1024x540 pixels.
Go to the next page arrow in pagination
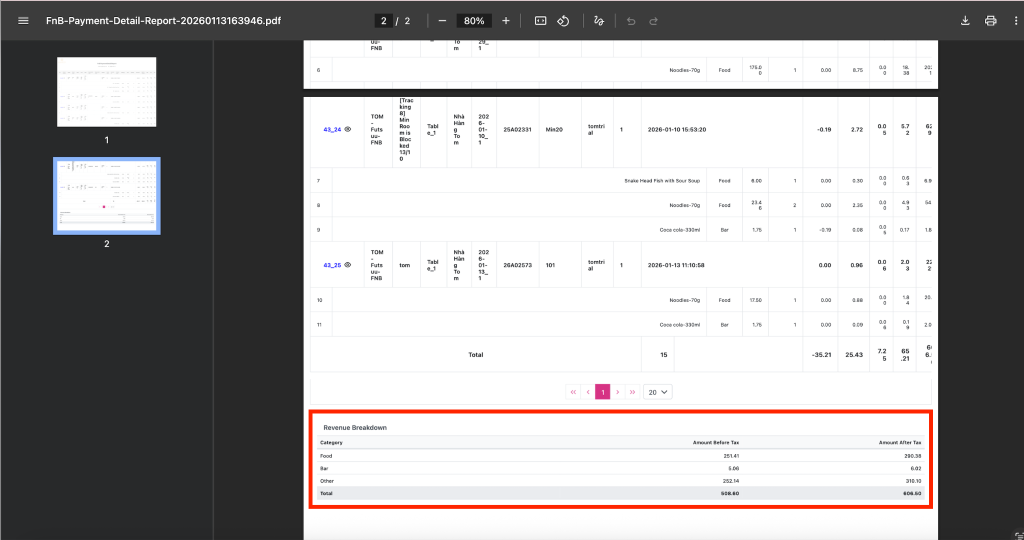coord(618,392)
